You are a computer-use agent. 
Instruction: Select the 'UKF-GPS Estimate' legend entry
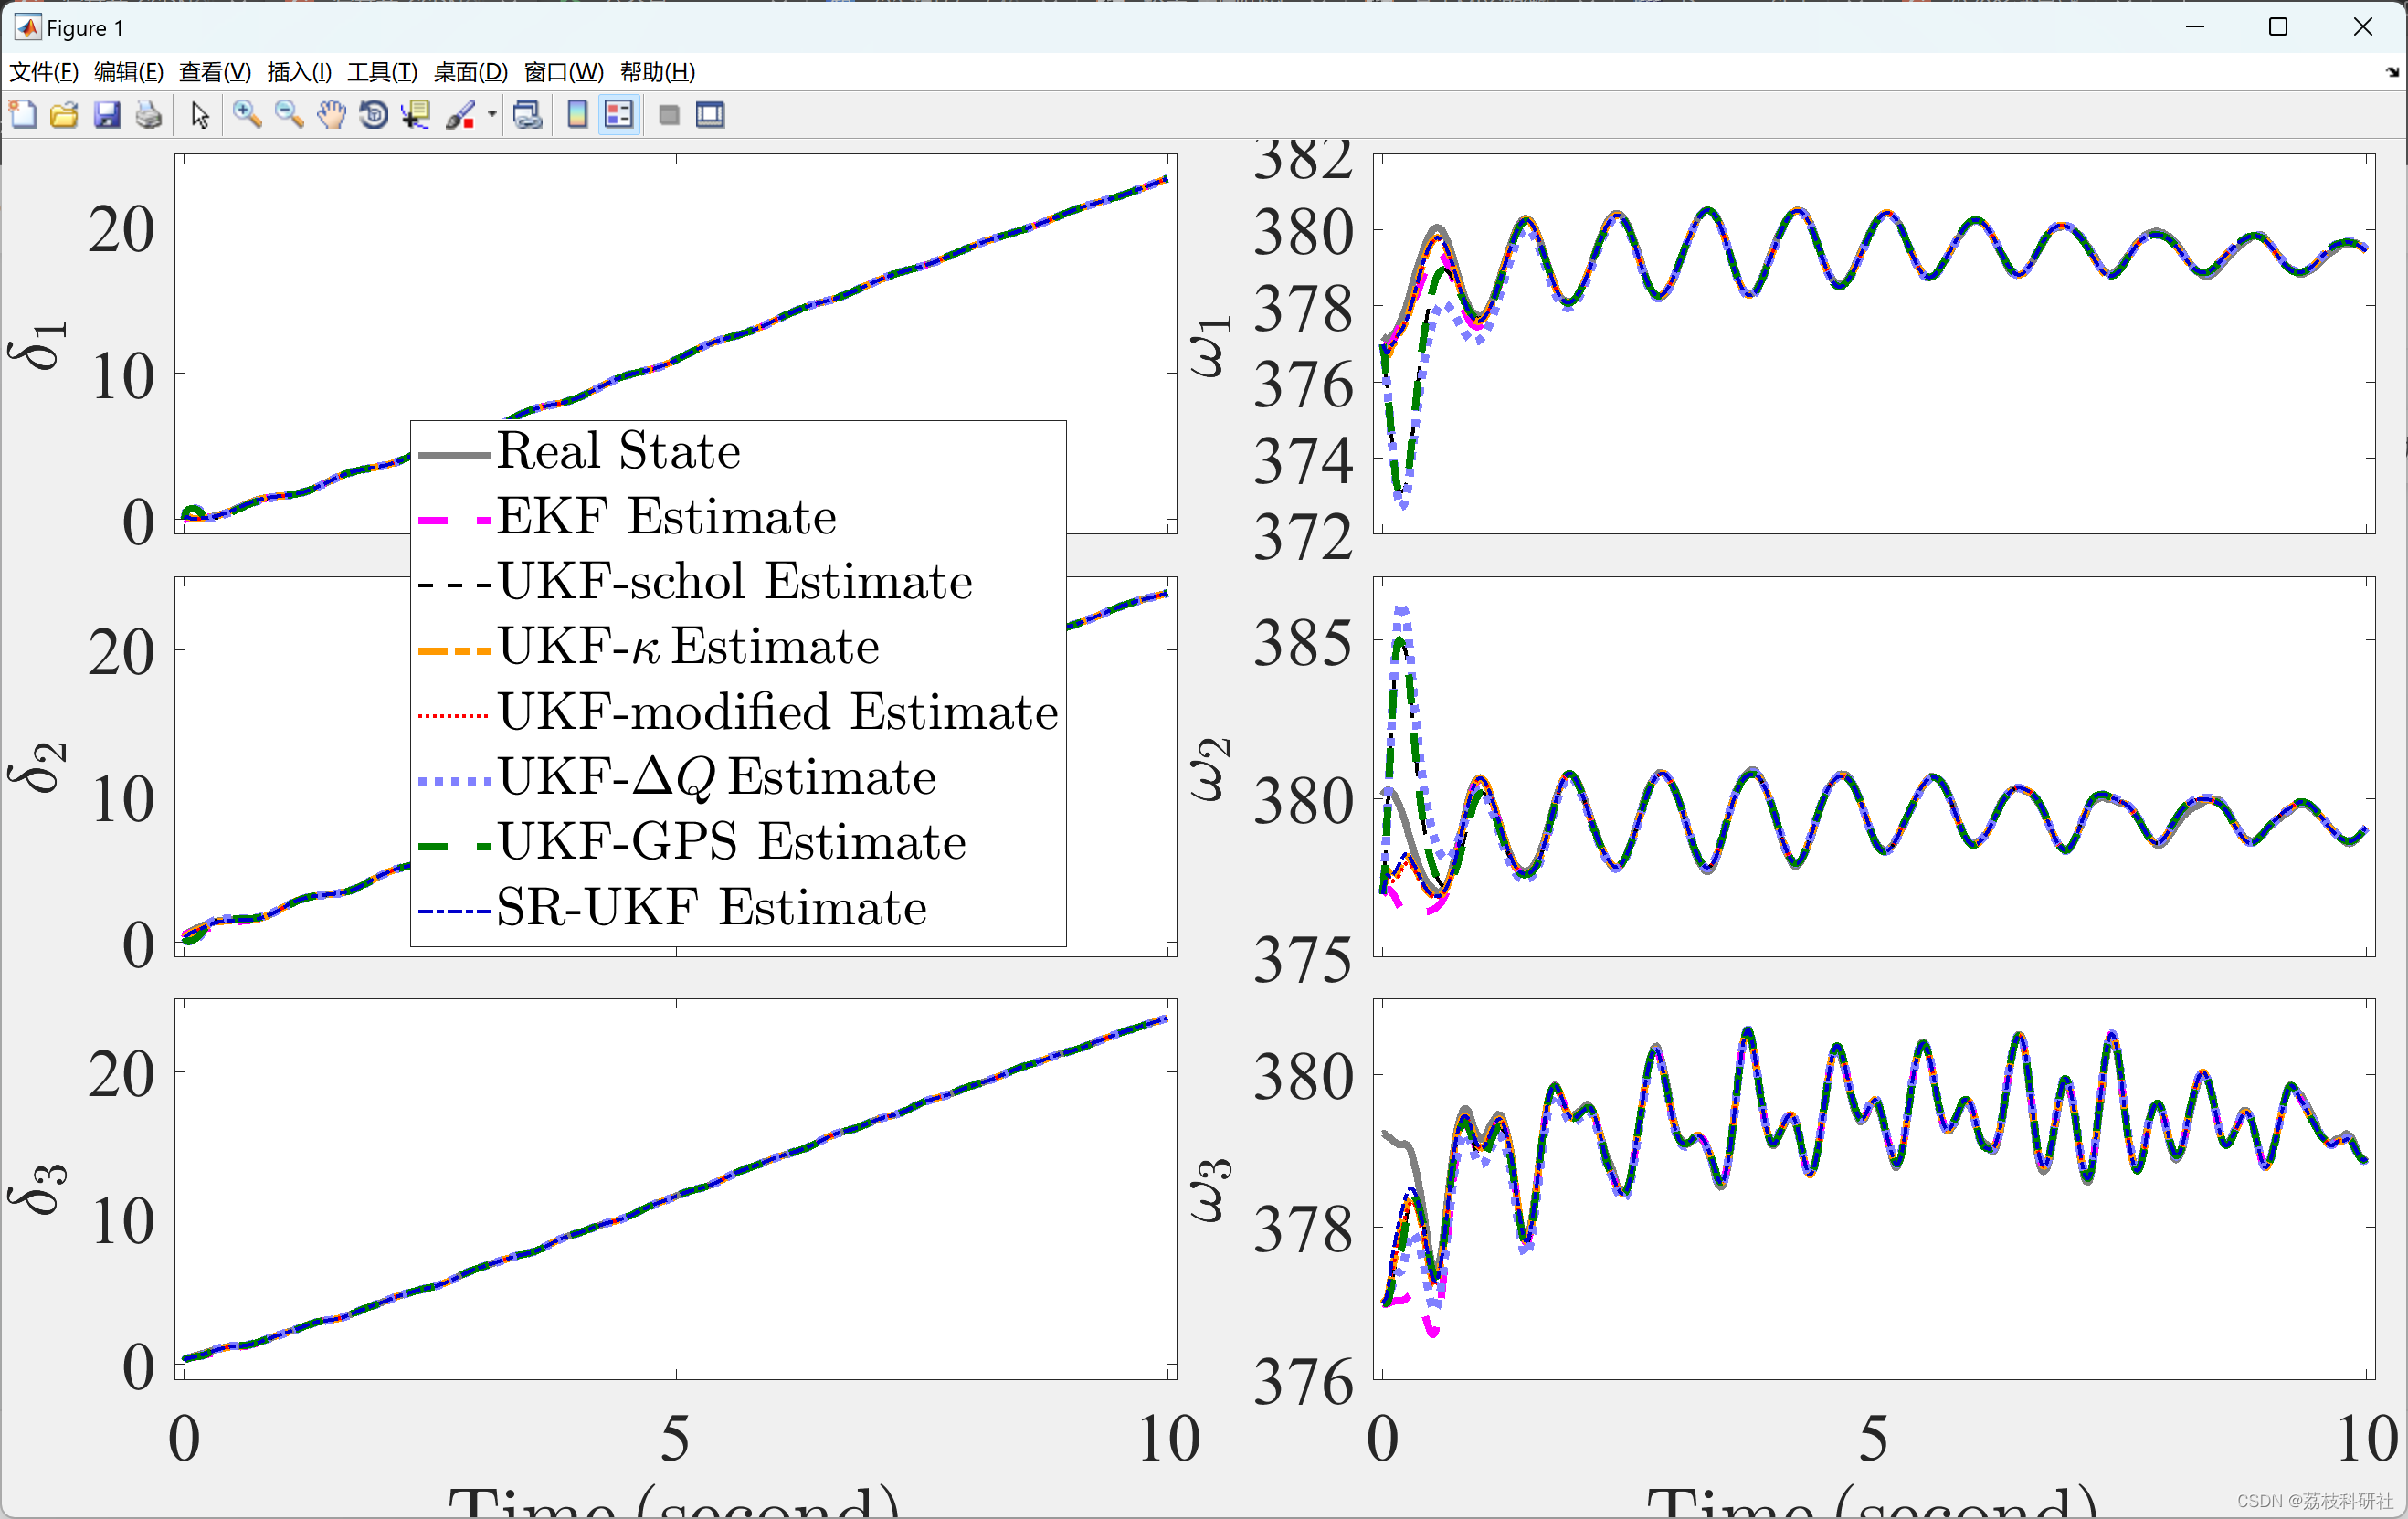pos(732,842)
